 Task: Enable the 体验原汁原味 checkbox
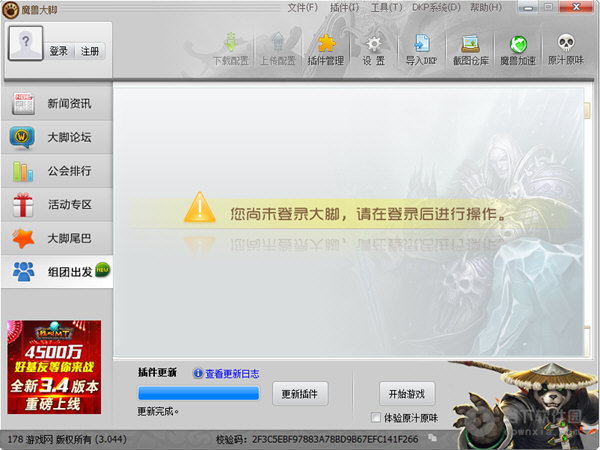(376, 417)
